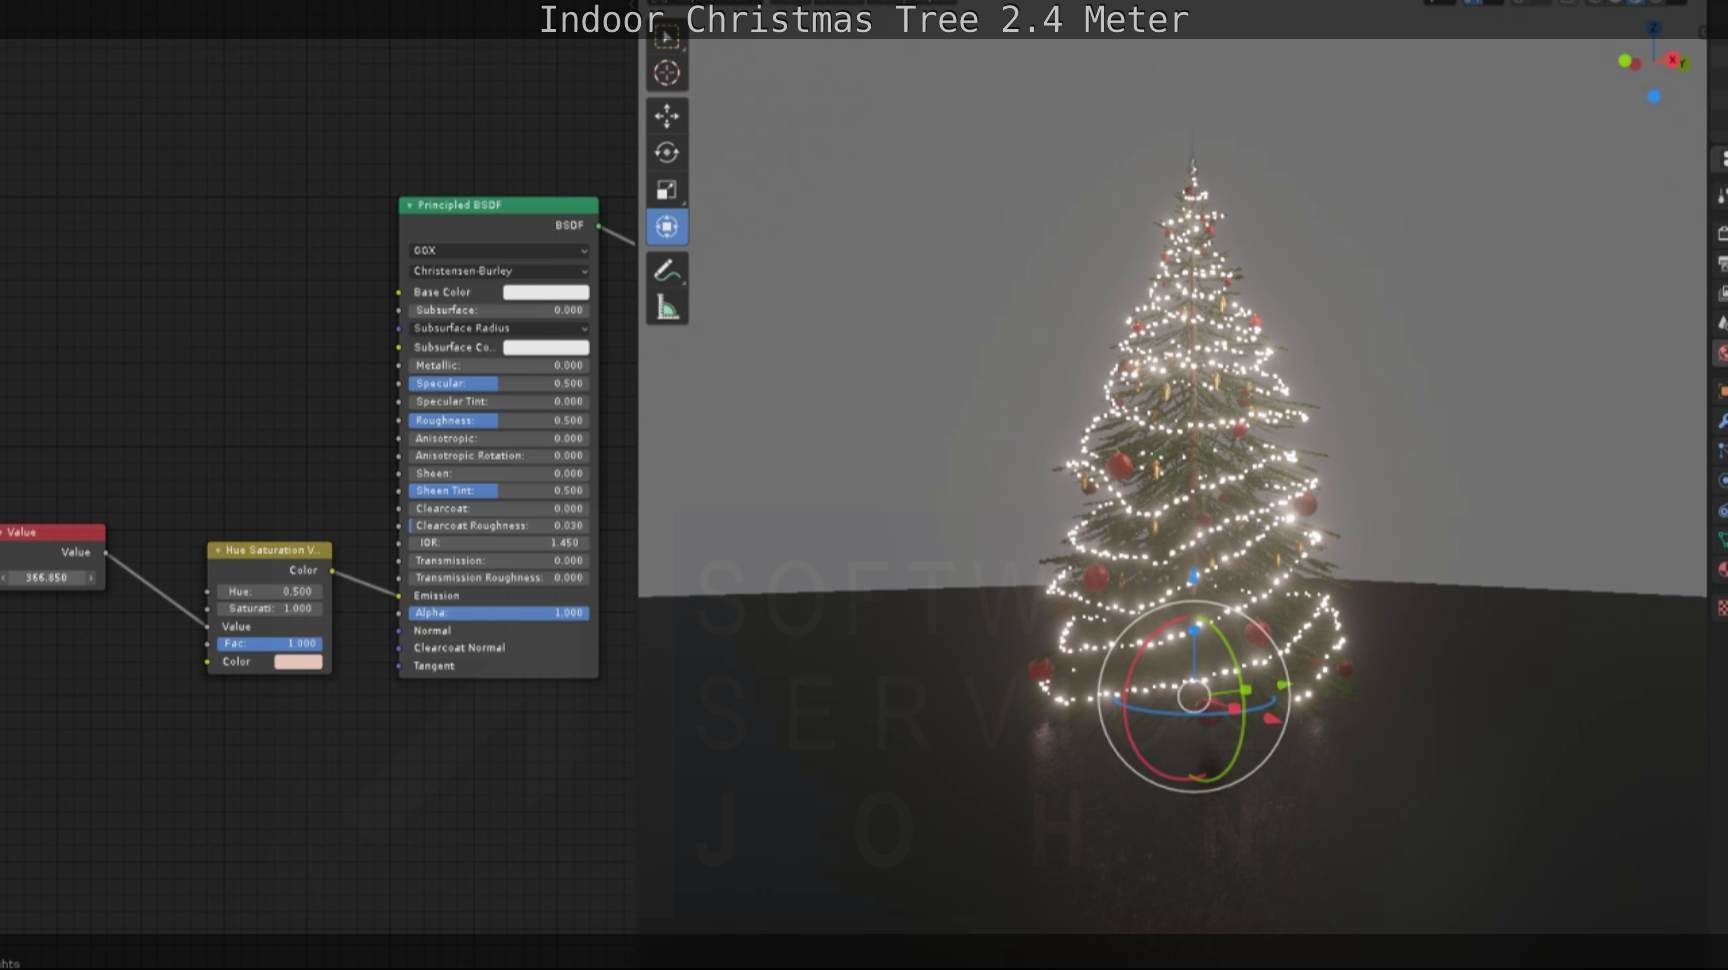Click the Emission input socket
Image resolution: width=1728 pixels, height=970 pixels.
click(x=399, y=596)
